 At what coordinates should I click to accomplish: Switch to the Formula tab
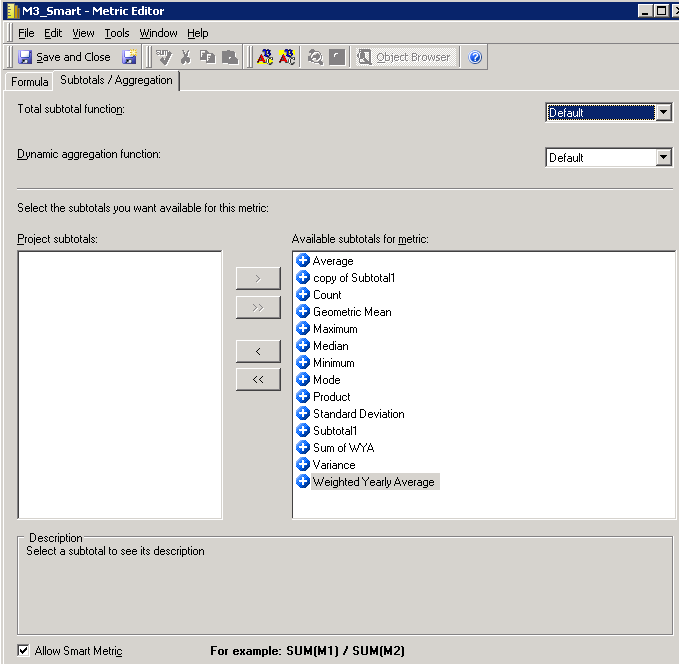pyautogui.click(x=30, y=81)
